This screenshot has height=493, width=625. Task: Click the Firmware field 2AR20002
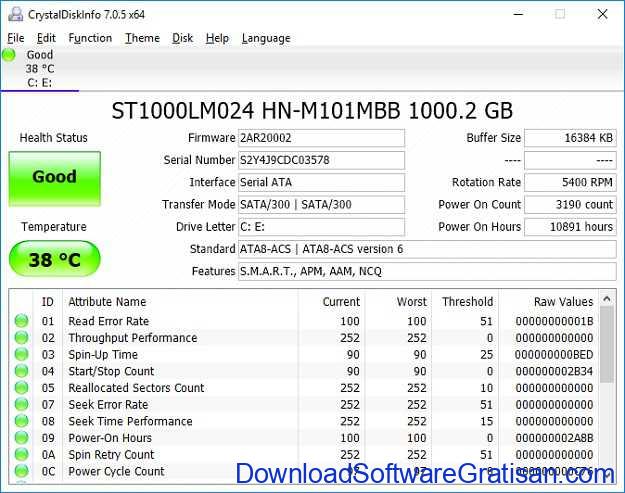tap(321, 138)
